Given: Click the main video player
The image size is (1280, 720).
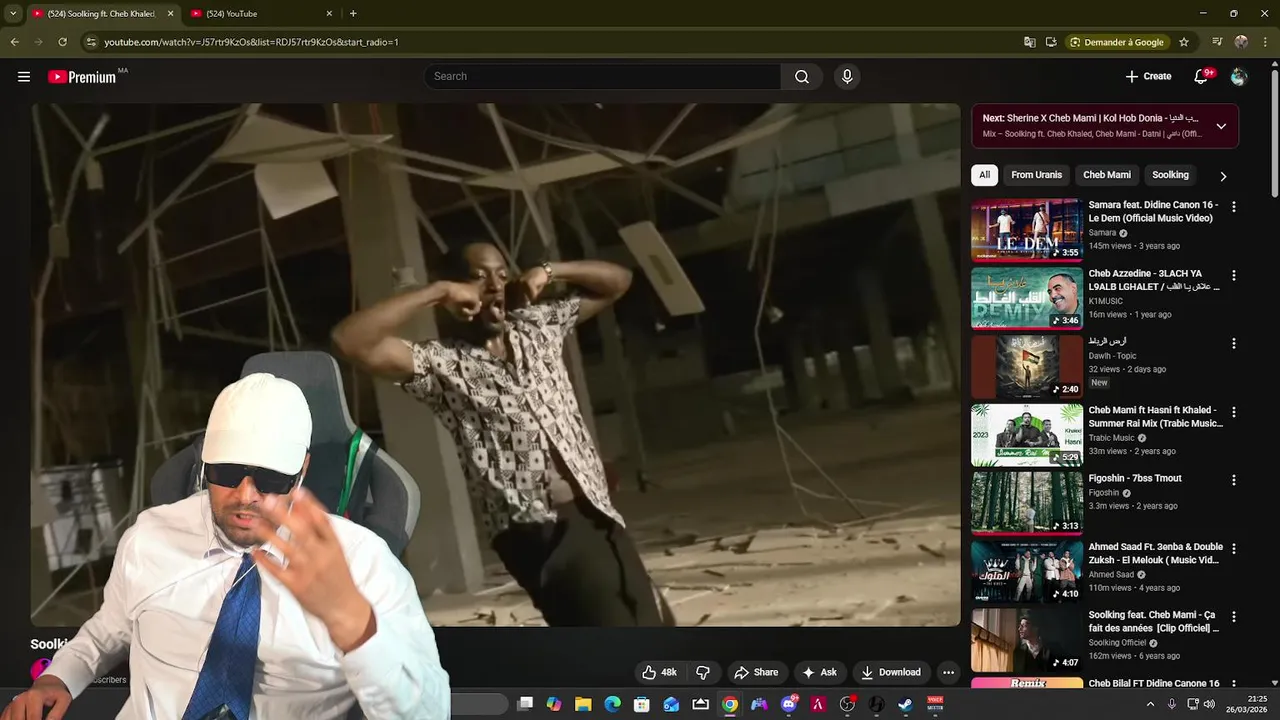Looking at the screenshot, I should 495,365.
